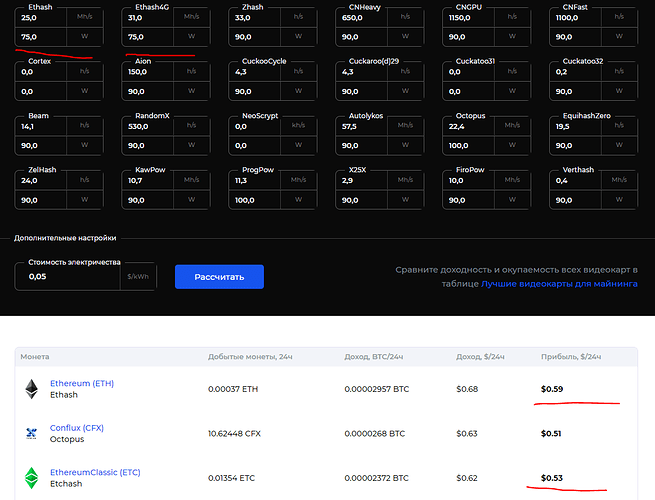Select the 0.01354 ETC mined value
The height and width of the screenshot is (500, 655).
tap(231, 478)
